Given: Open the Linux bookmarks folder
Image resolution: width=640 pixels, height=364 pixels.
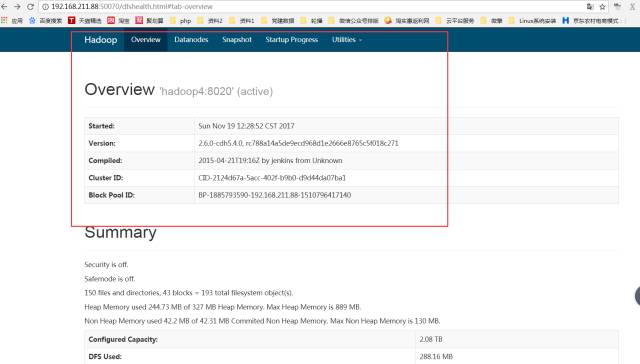Looking at the screenshot, I should (x=532, y=20).
